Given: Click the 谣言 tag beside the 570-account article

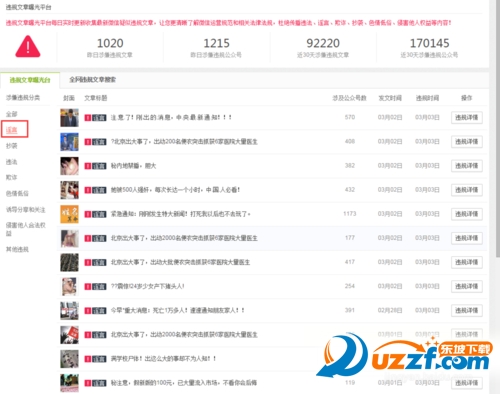Looking at the screenshot, I should tap(95, 118).
